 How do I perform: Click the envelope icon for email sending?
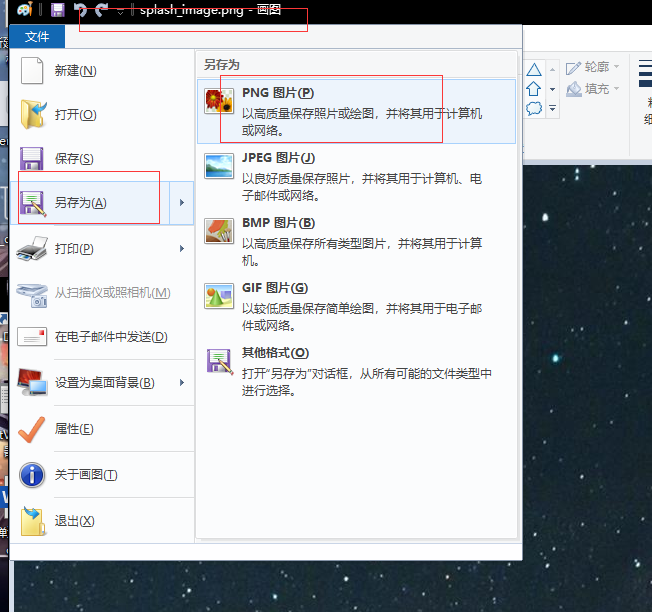click(x=32, y=337)
